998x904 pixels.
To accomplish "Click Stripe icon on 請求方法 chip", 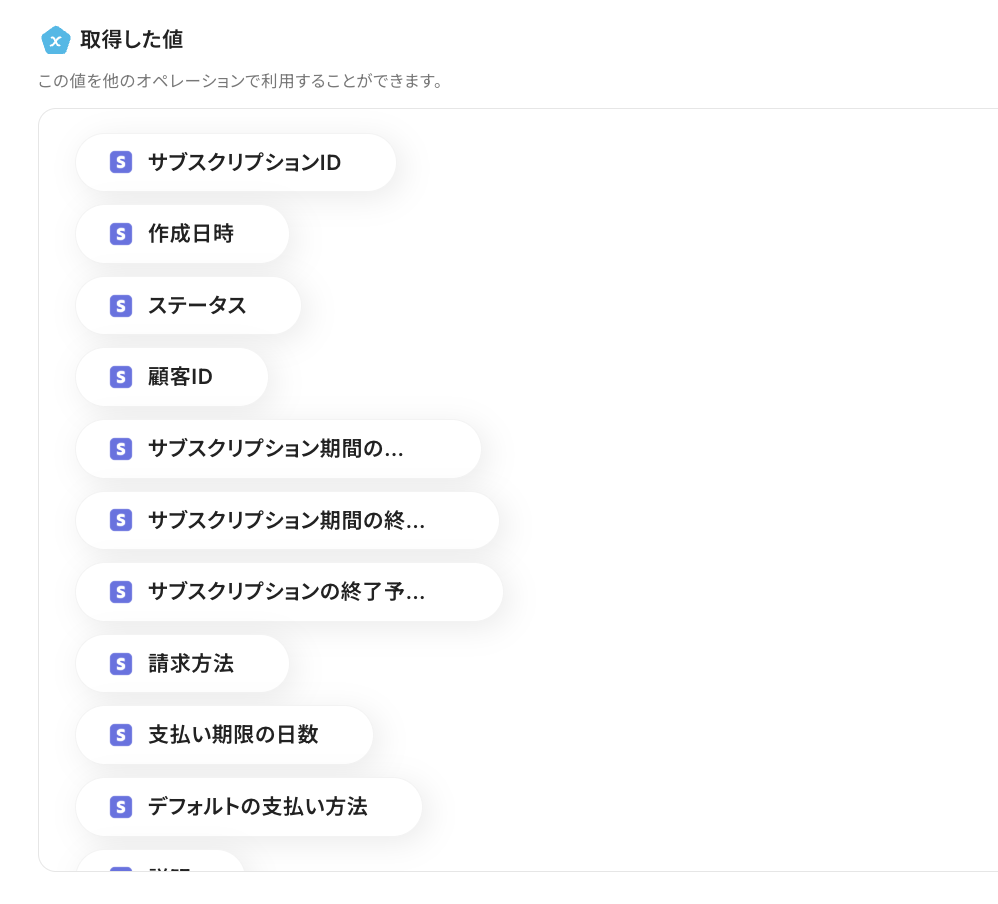I will 121,663.
